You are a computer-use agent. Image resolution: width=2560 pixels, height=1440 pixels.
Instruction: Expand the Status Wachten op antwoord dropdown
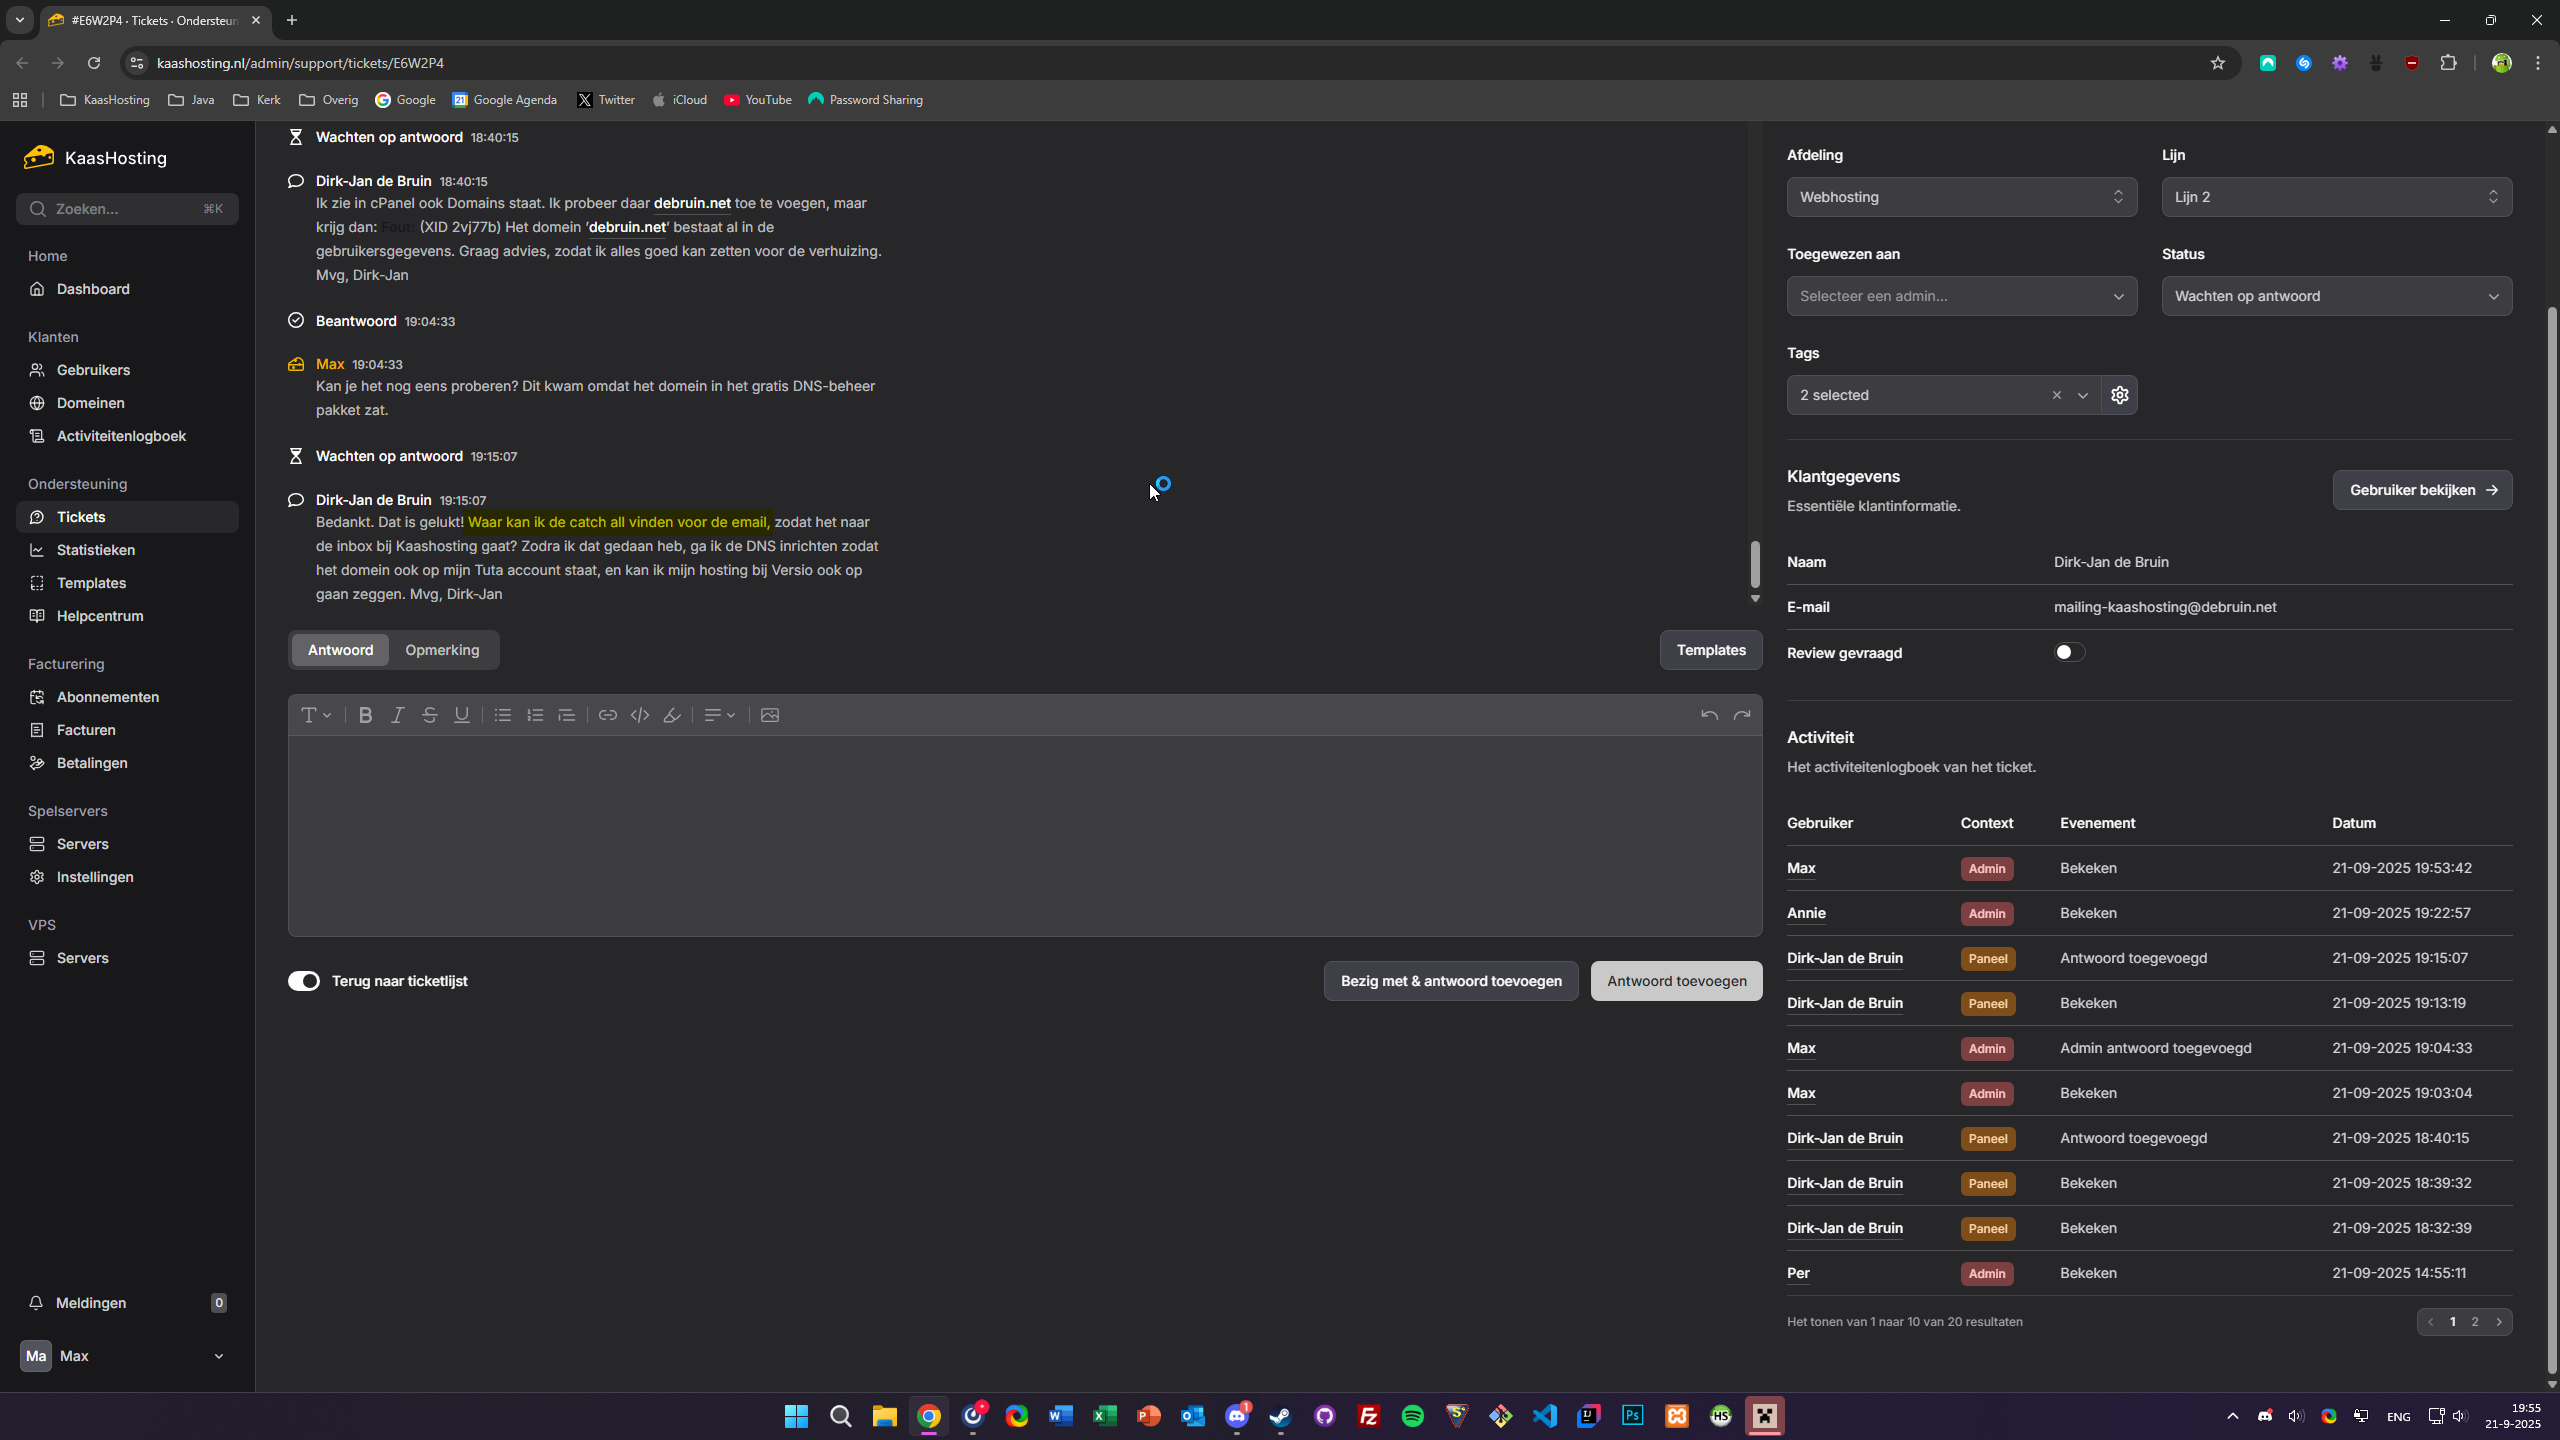2336,296
